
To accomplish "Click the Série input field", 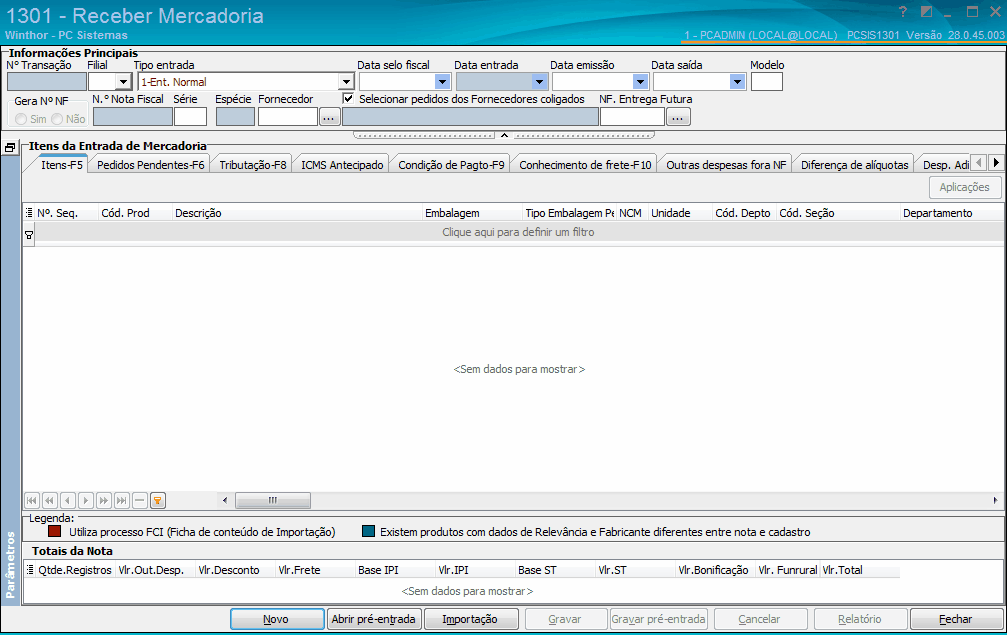I will pyautogui.click(x=190, y=117).
